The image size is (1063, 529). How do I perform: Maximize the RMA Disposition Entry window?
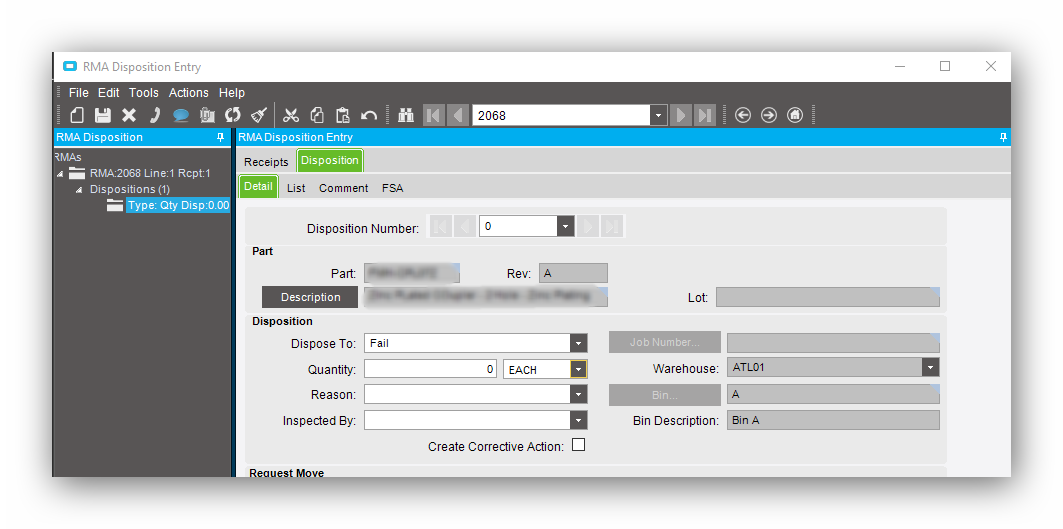point(944,66)
